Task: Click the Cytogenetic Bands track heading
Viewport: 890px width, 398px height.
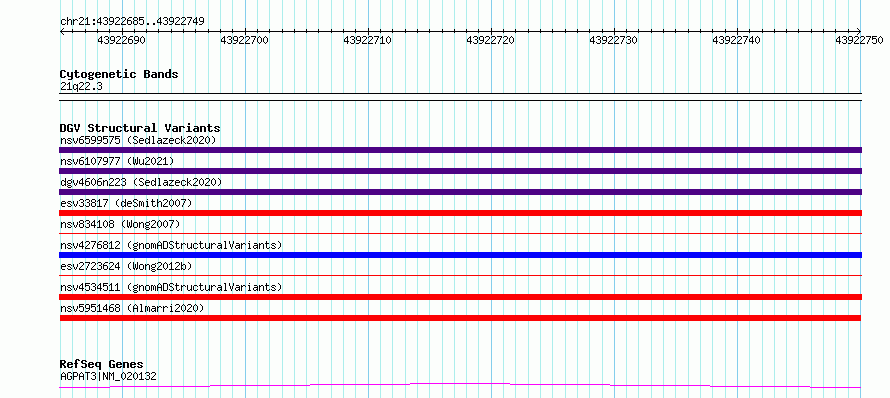Action: click(119, 74)
